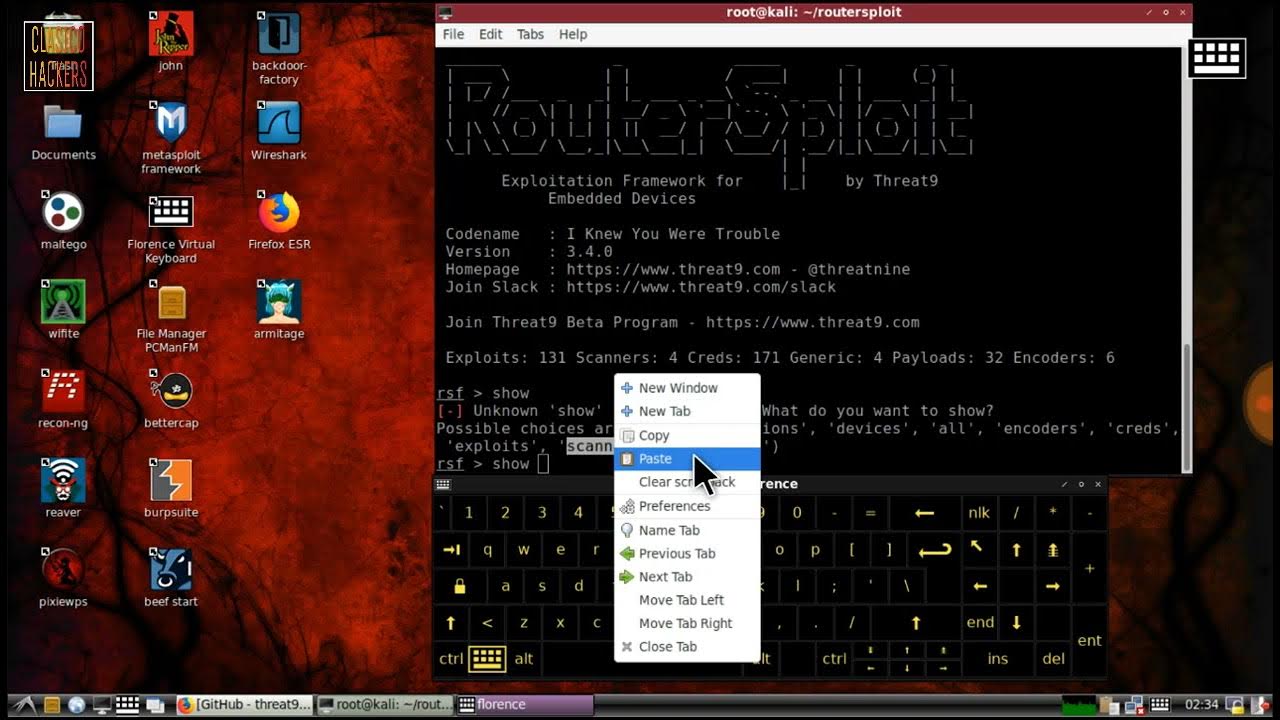Viewport: 1280px width, 720px height.
Task: Click the web browser globe icon in the taskbar
Action: click(x=77, y=704)
